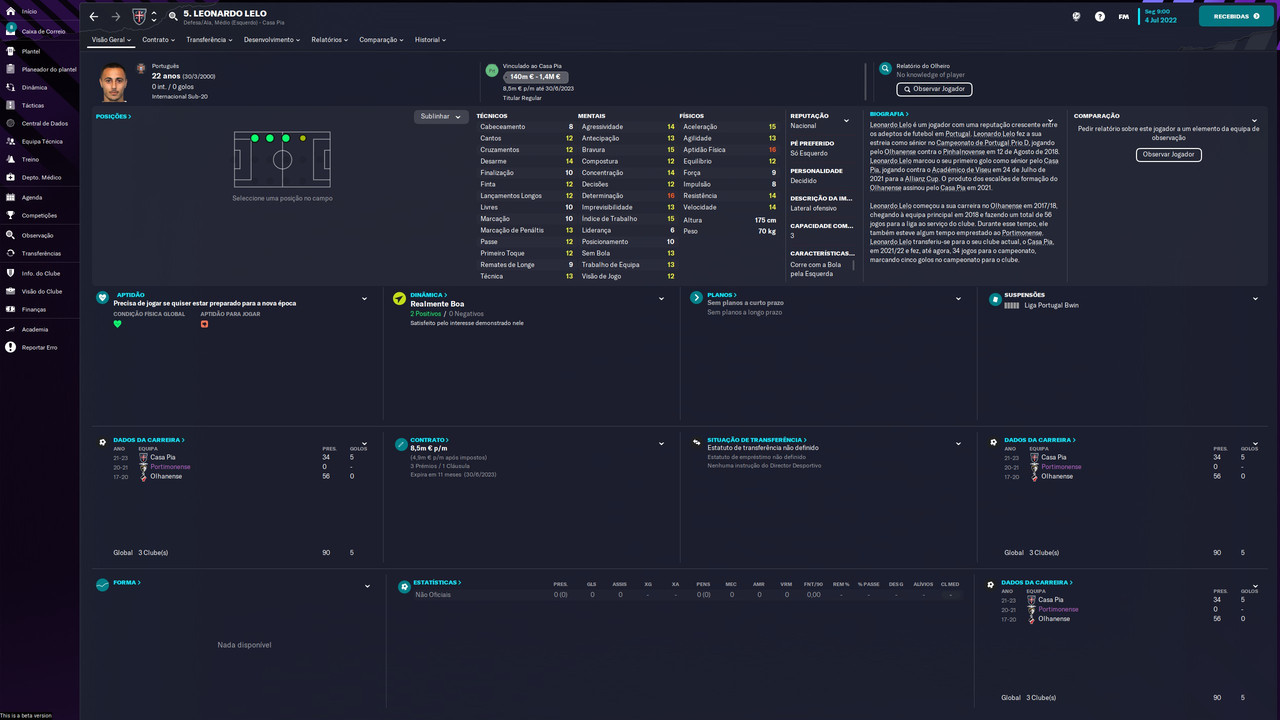1280x720 pixels.
Task: Open the Estatísticas link
Action: pos(437,582)
